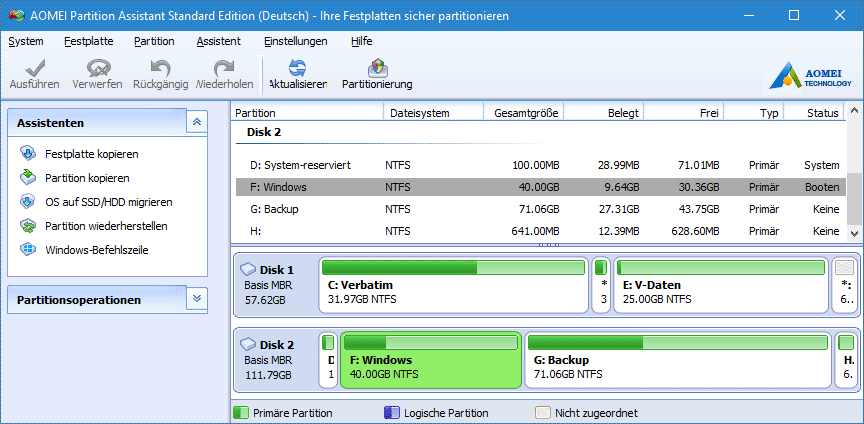Click the AOMEI Technology logo
The height and width of the screenshot is (424, 864).
point(811,76)
